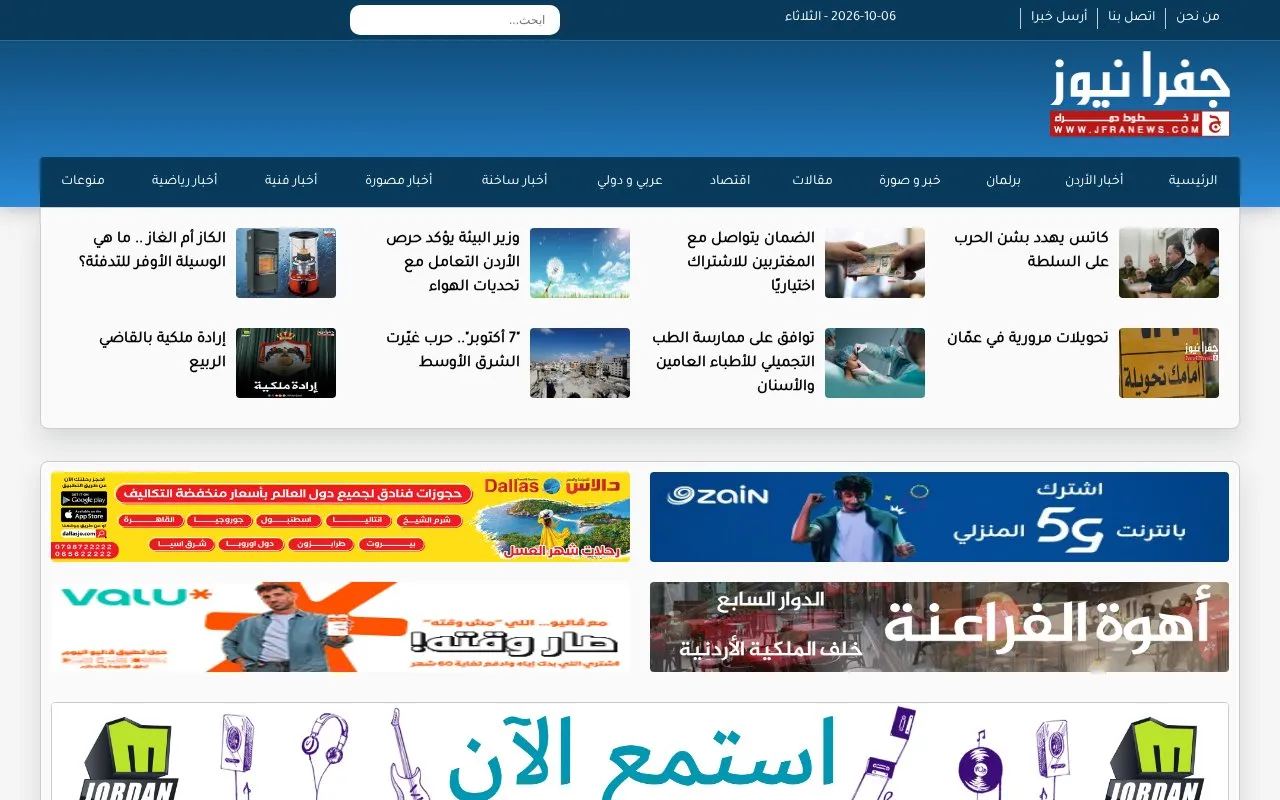The width and height of the screenshot is (1280, 800).
Task: Open the اتصل بنا link
Action: pos(1131,17)
